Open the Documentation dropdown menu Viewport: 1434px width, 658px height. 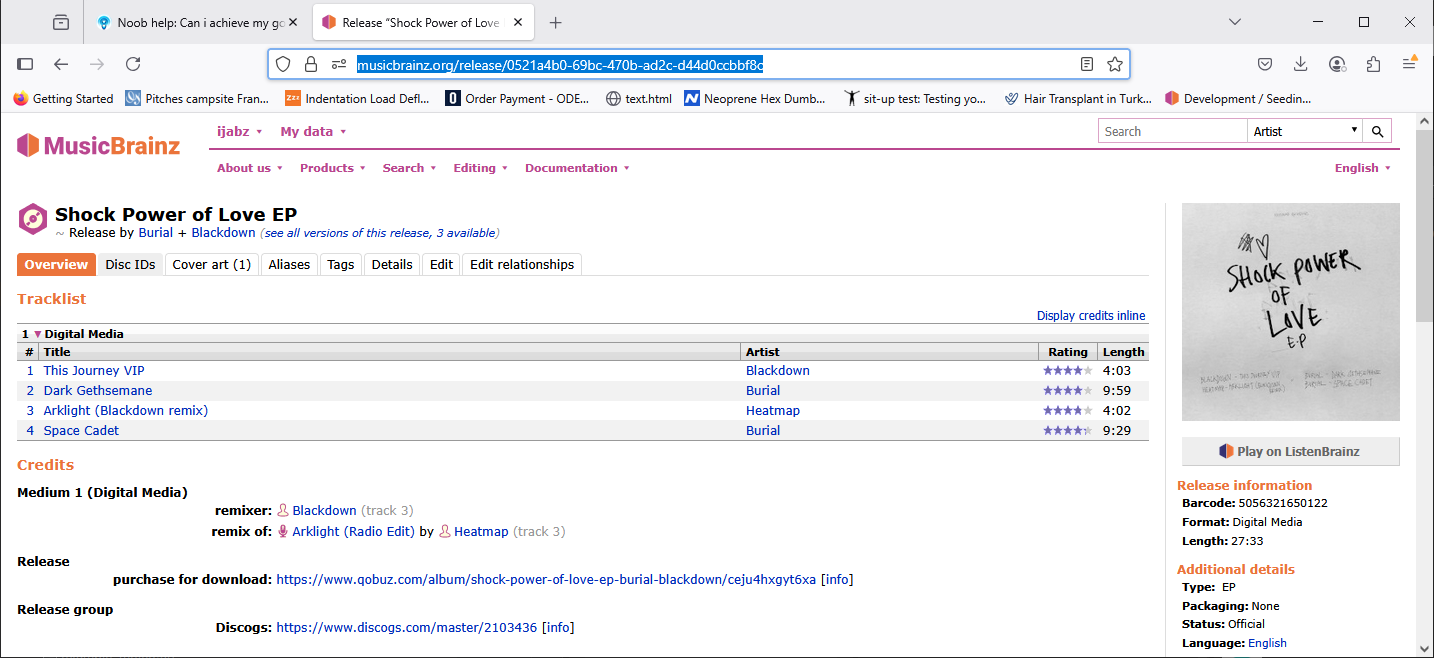(x=578, y=168)
